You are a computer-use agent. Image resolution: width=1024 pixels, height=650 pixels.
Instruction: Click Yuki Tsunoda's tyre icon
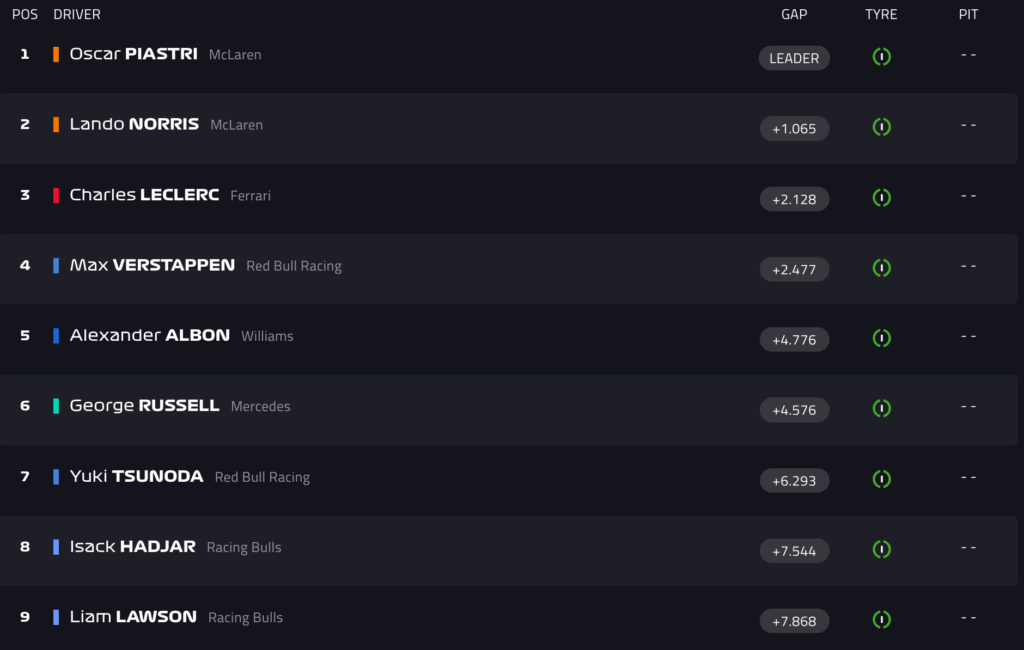pos(881,479)
